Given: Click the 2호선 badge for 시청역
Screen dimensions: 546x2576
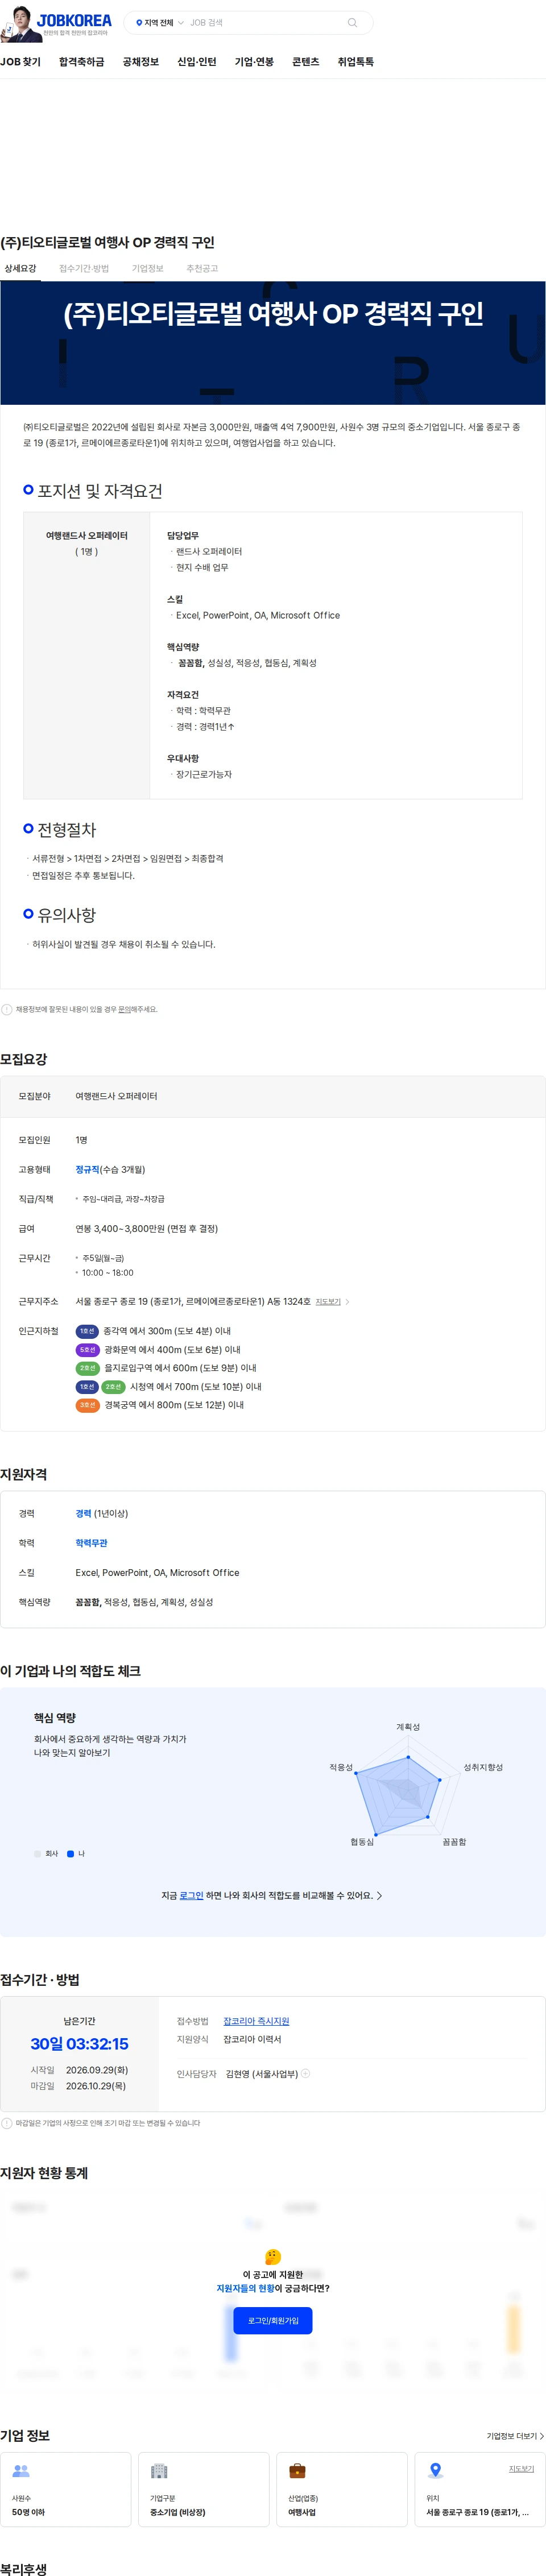Looking at the screenshot, I should coord(113,1387).
